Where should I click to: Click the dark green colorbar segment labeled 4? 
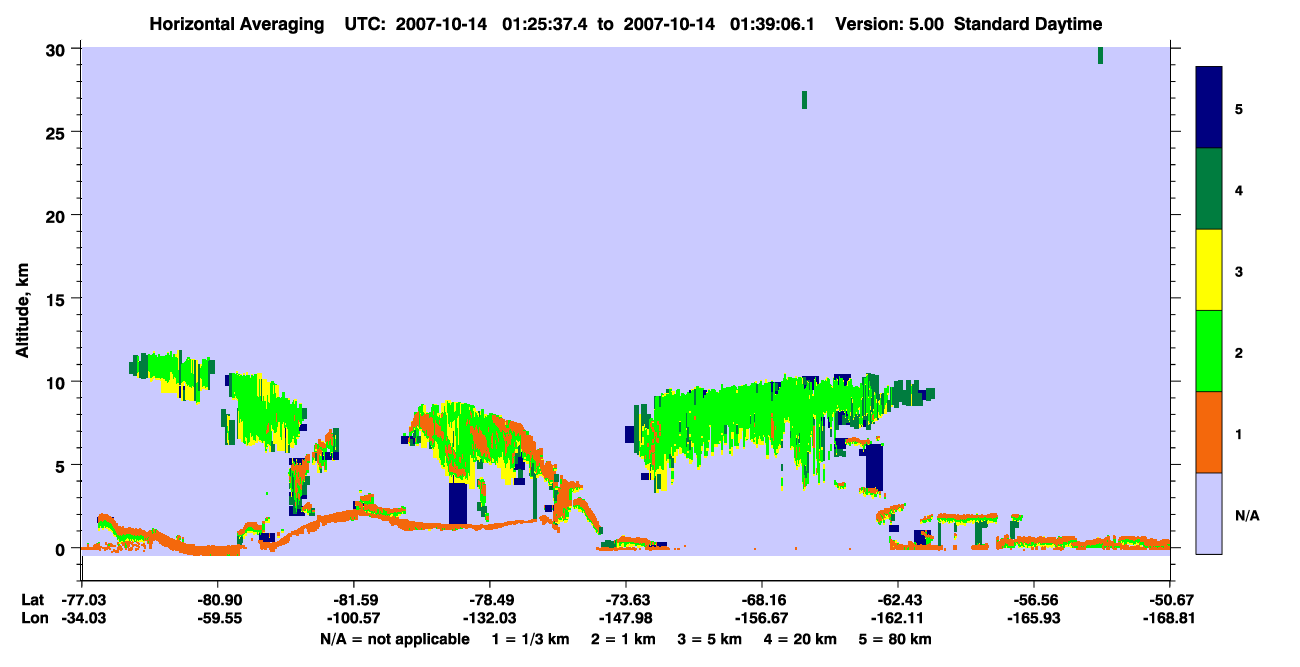click(1209, 189)
